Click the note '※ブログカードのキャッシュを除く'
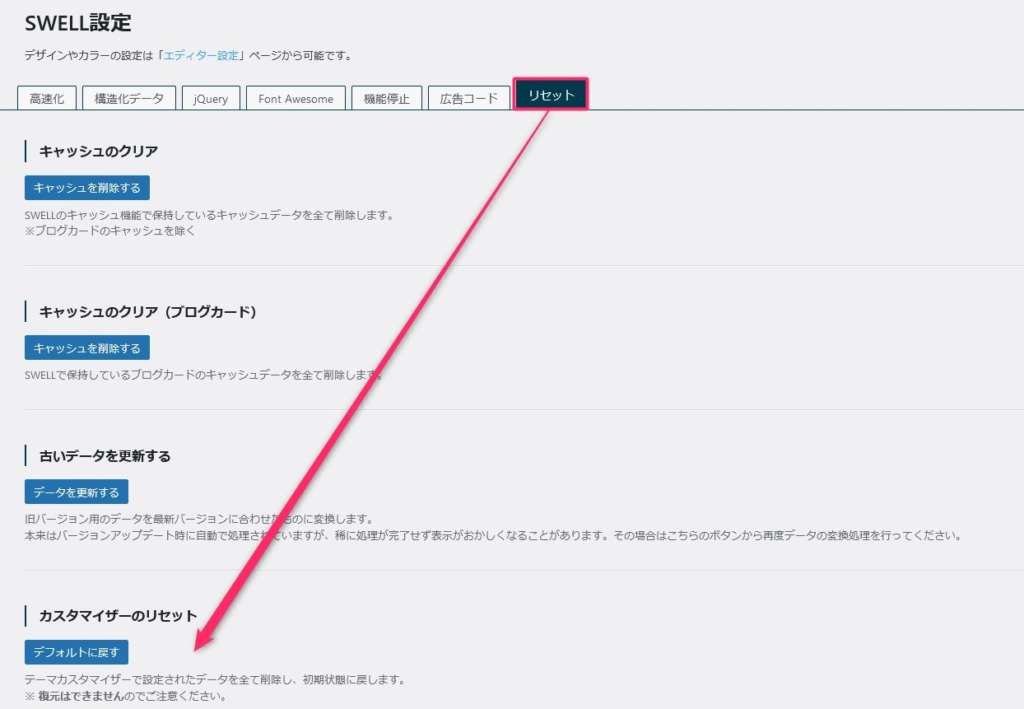This screenshot has width=1024, height=709. [x=110, y=231]
